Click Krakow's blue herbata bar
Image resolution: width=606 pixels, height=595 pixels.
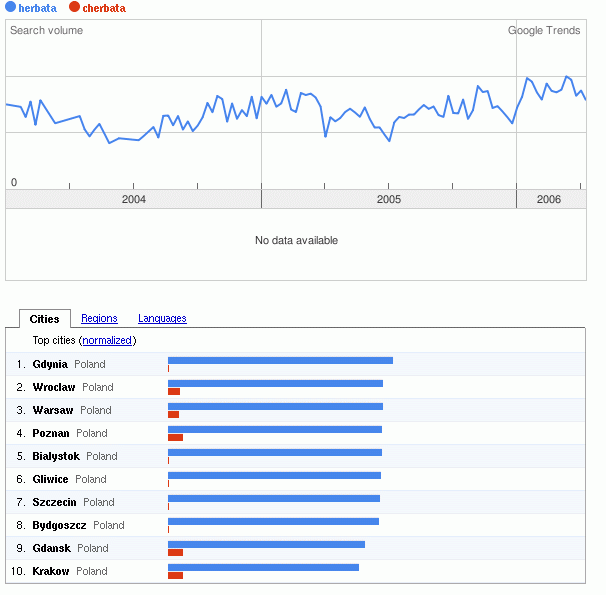[x=263, y=567]
